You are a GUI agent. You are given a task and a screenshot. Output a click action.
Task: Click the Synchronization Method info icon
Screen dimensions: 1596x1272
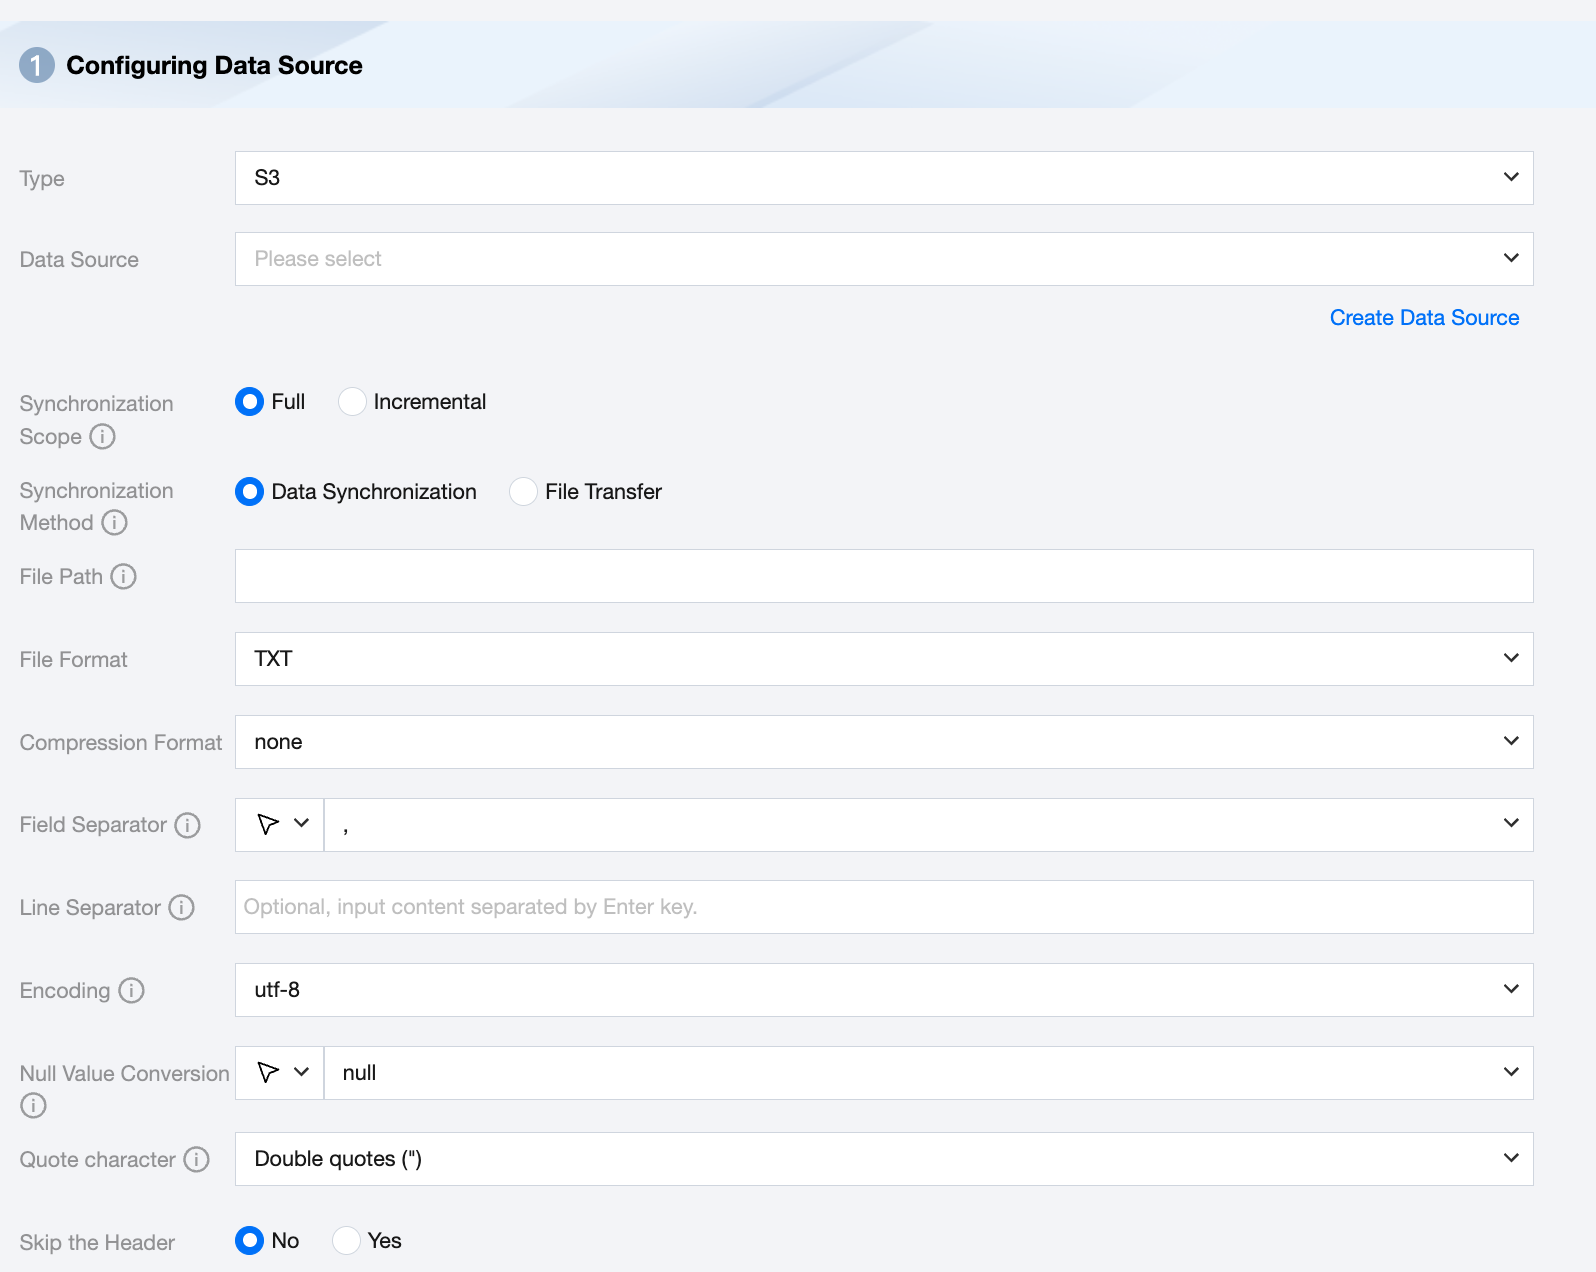click(115, 523)
